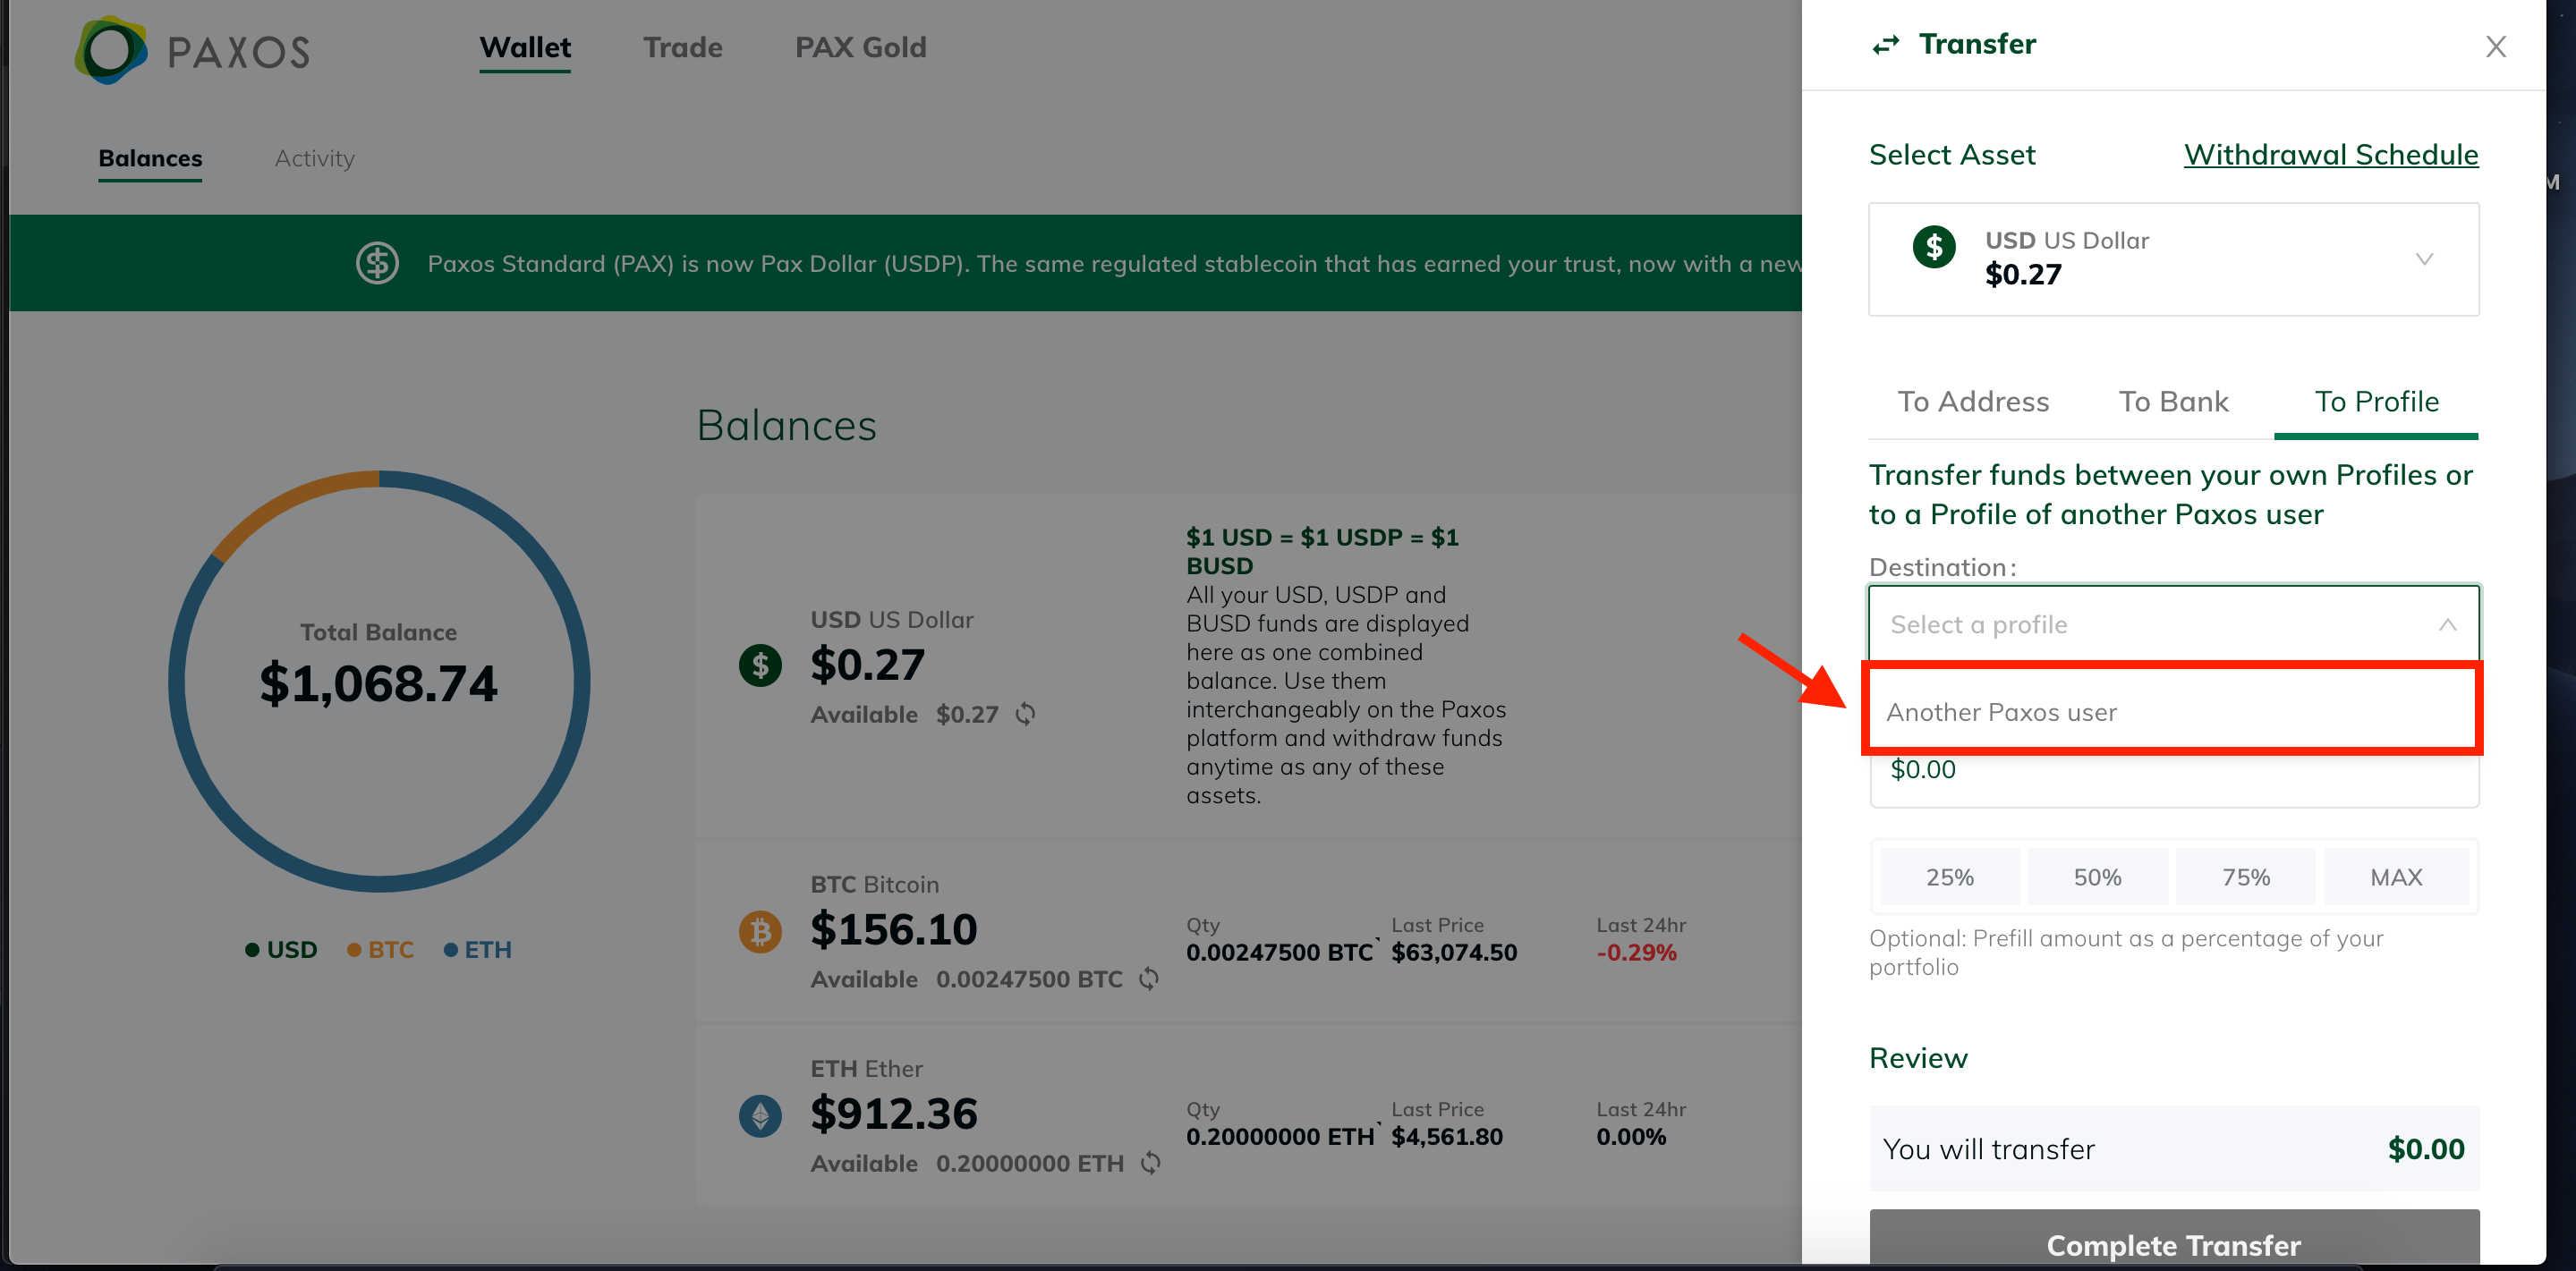The width and height of the screenshot is (2576, 1271).
Task: Collapse the Select a profile dropdown
Action: pos(2447,625)
